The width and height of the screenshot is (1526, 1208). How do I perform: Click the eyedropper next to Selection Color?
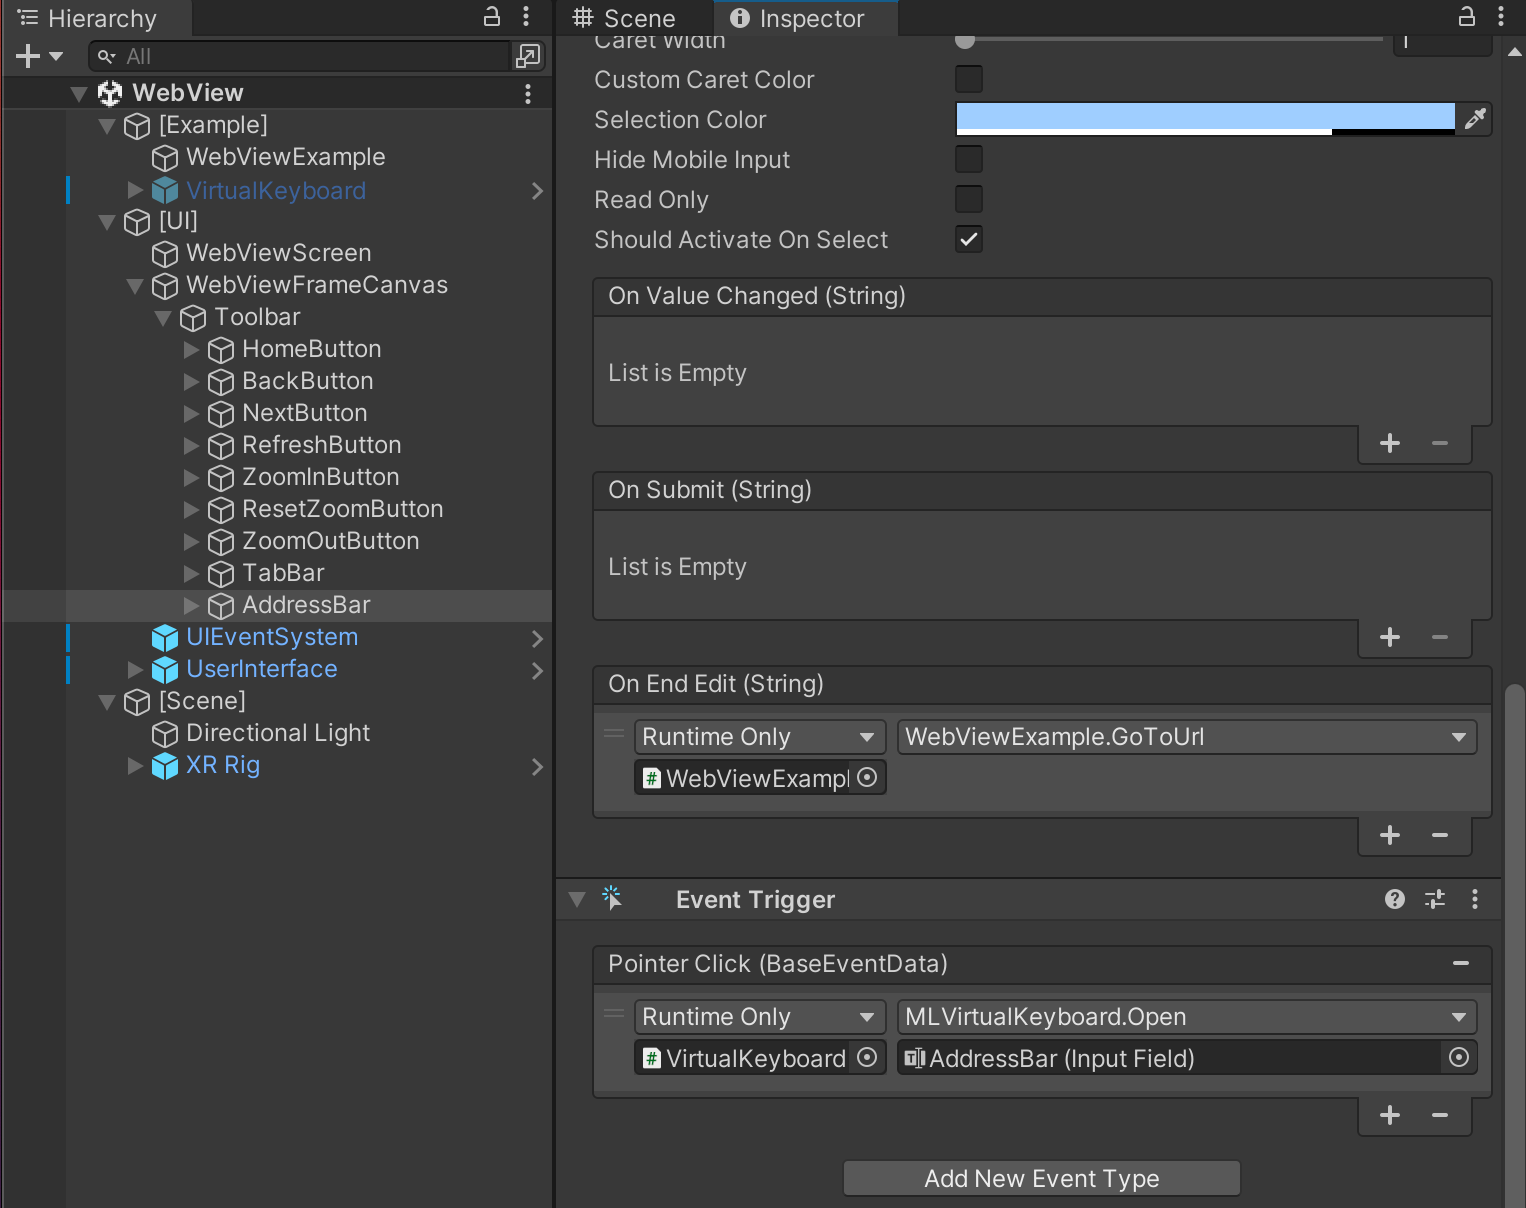(x=1476, y=119)
